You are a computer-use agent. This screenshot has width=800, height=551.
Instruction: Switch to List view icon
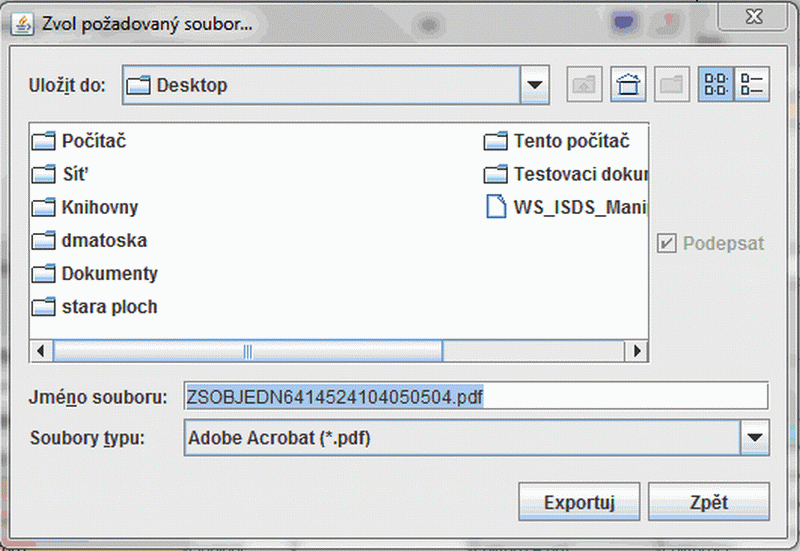[x=716, y=84]
